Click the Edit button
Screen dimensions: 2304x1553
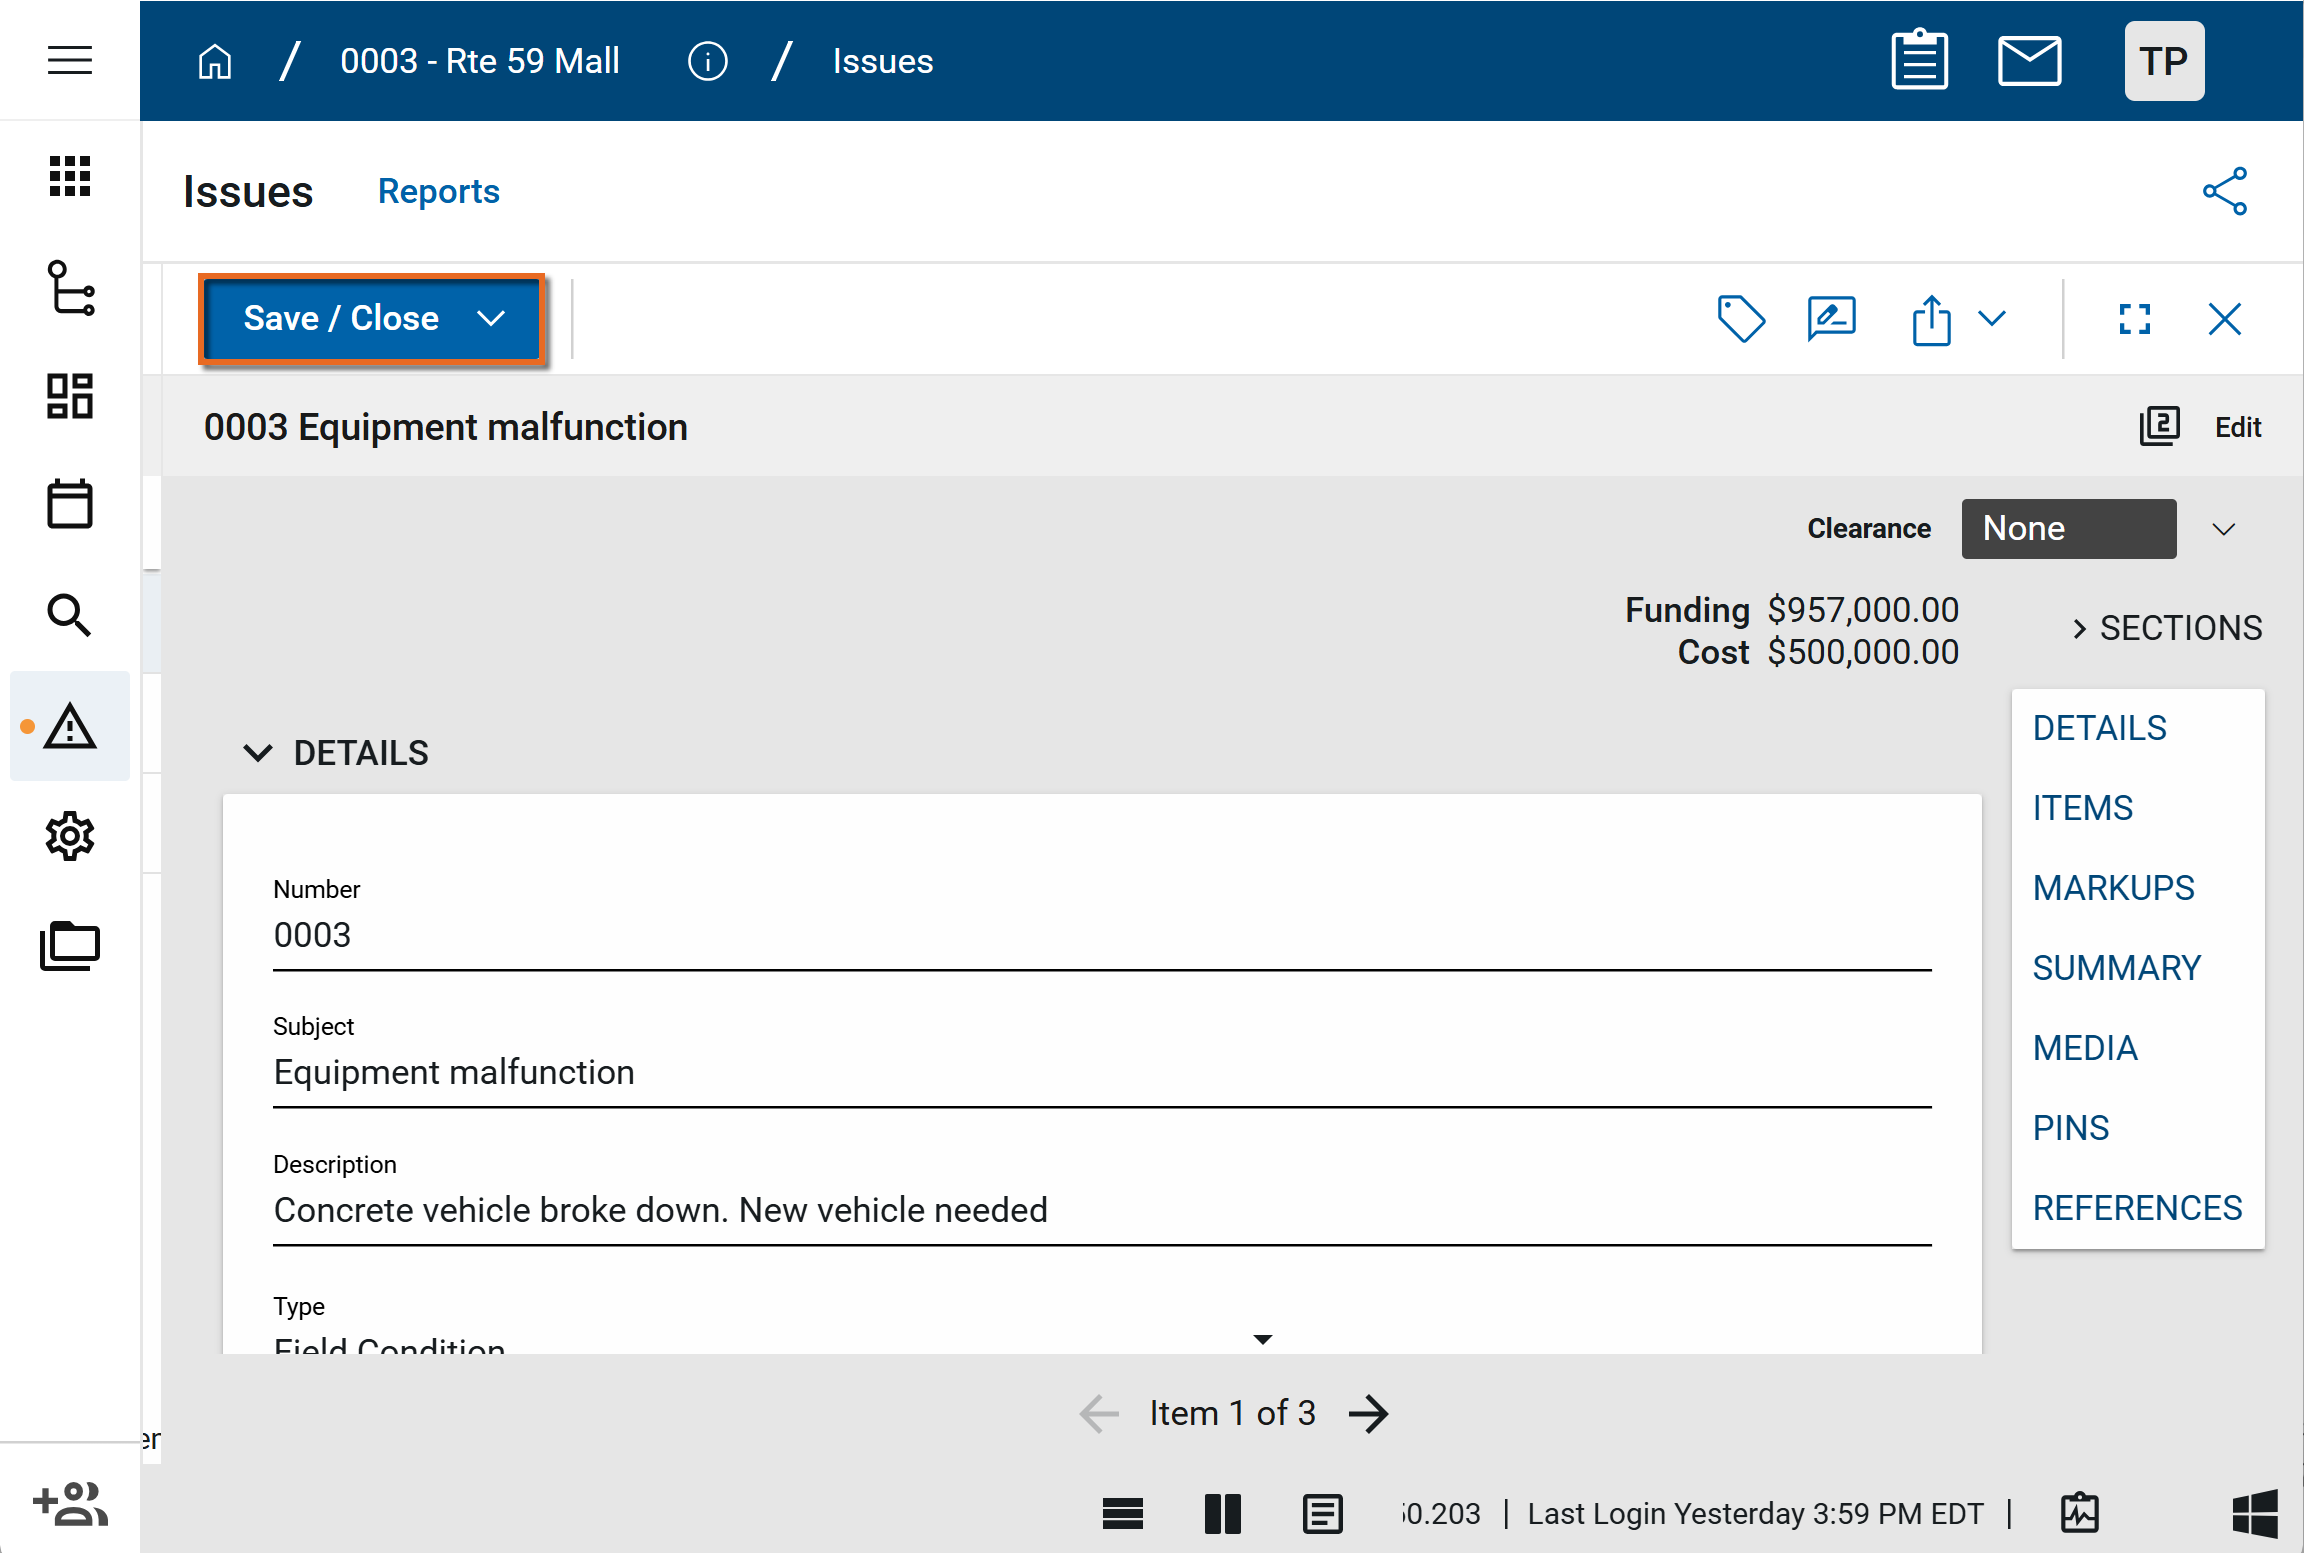[x=2237, y=427]
